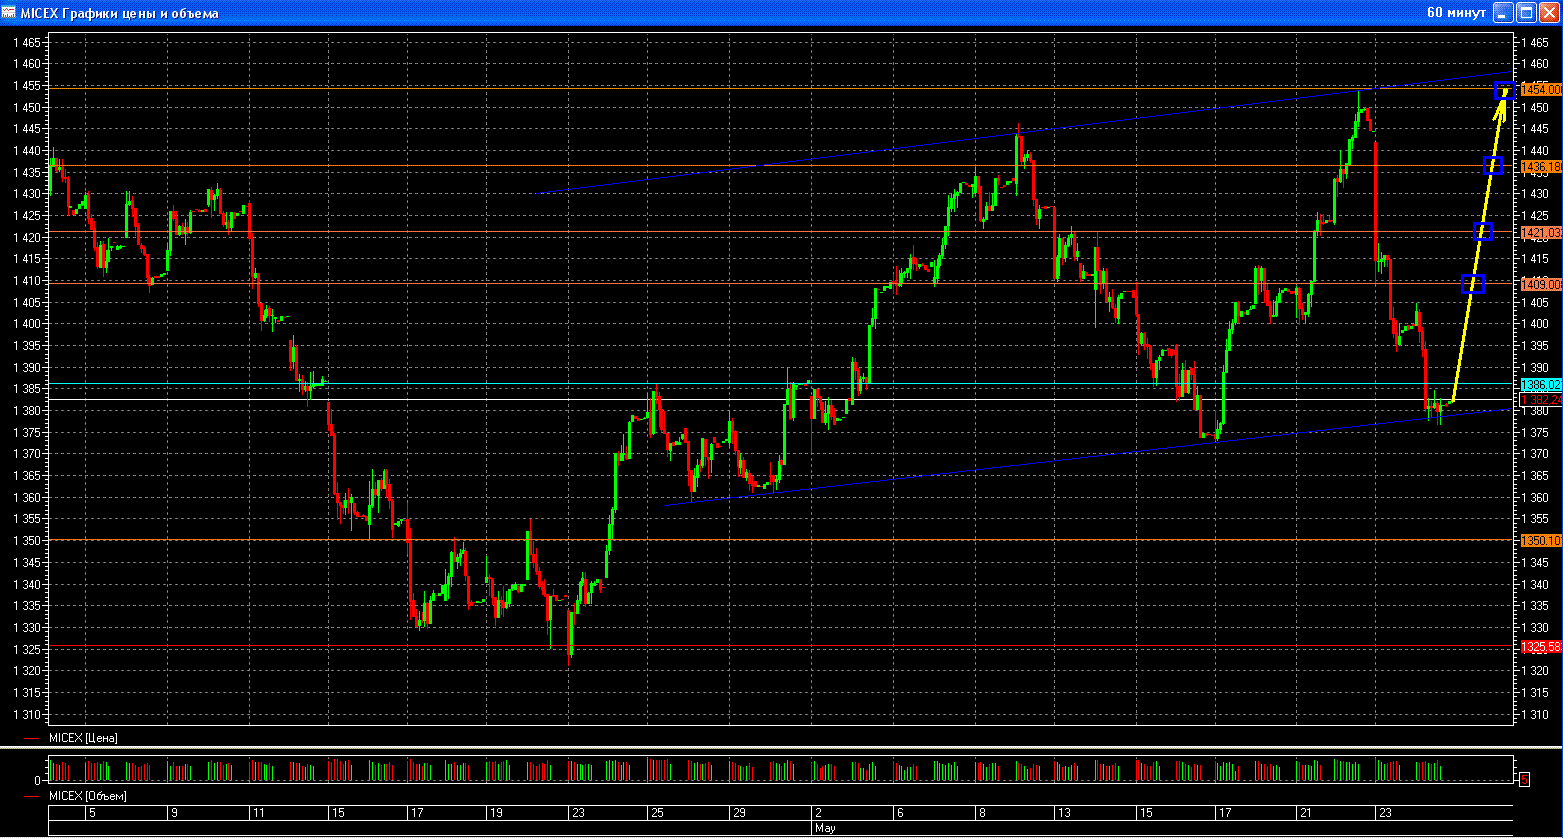Click the MICEX window icon in title bar
This screenshot has width=1563, height=838.
(9, 13)
